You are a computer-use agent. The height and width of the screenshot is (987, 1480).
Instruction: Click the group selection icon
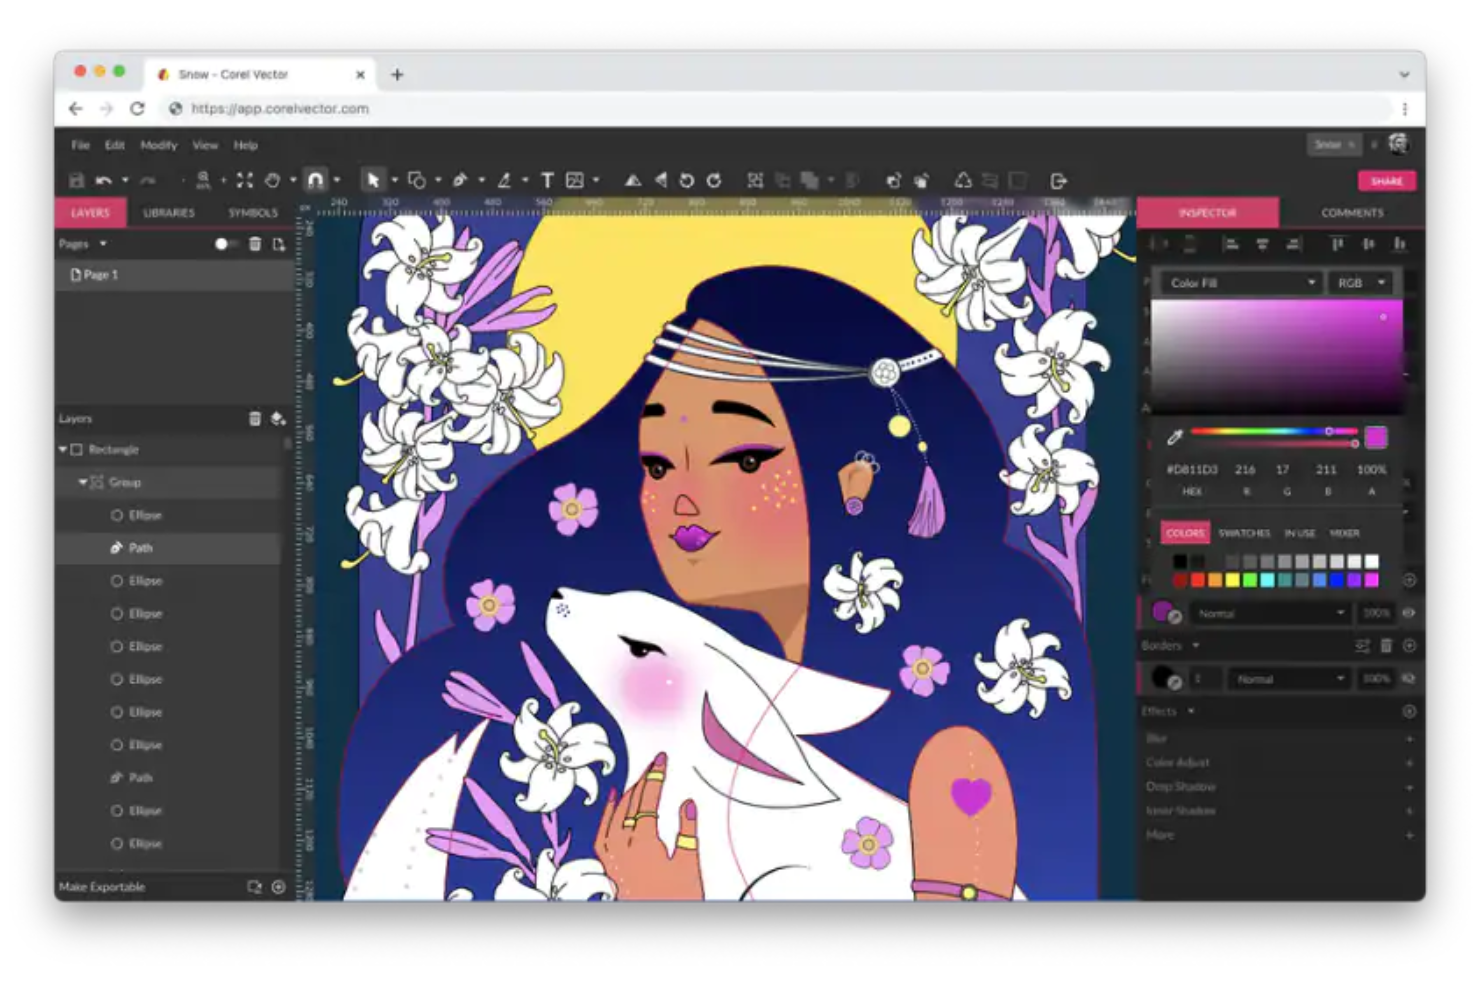[x=755, y=181]
